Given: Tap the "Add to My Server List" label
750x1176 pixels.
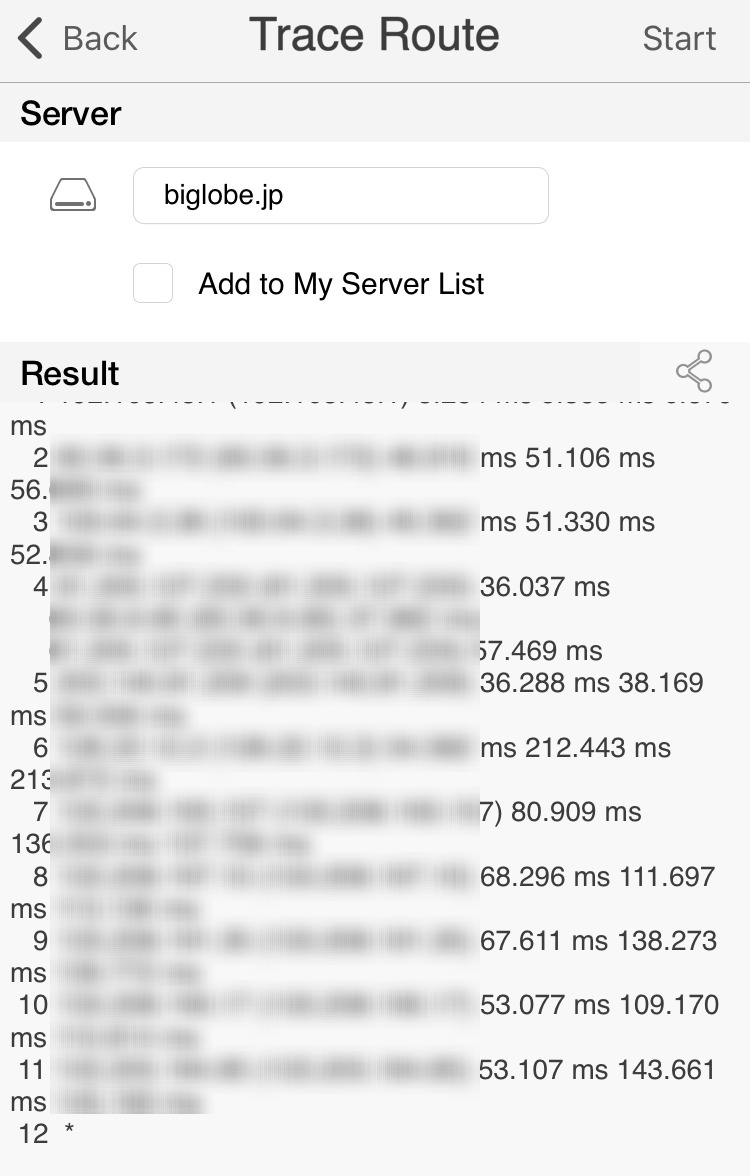Looking at the screenshot, I should [341, 284].
